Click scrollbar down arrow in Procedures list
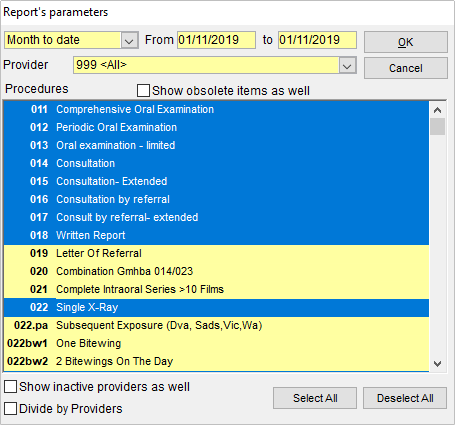455x425 pixels. click(437, 364)
